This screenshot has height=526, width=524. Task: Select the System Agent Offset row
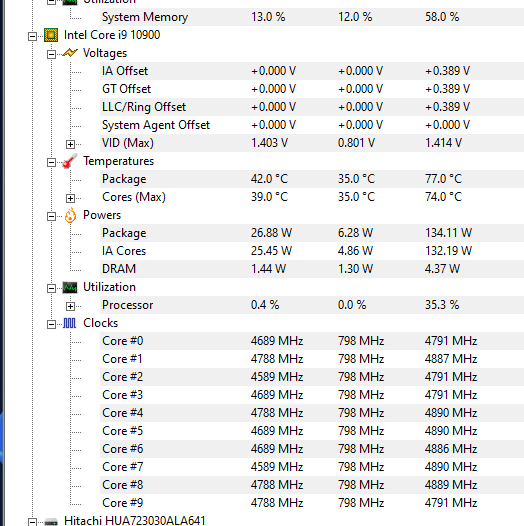point(312,125)
